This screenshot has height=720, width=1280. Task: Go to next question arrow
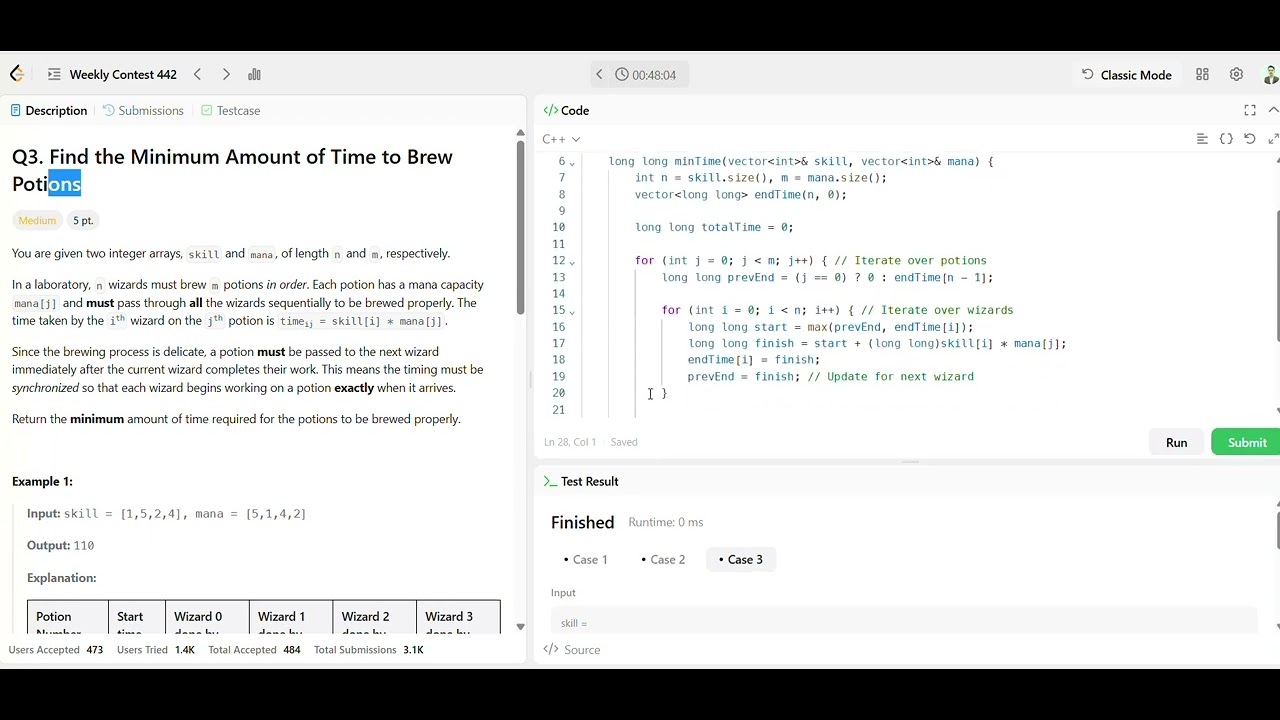226,74
